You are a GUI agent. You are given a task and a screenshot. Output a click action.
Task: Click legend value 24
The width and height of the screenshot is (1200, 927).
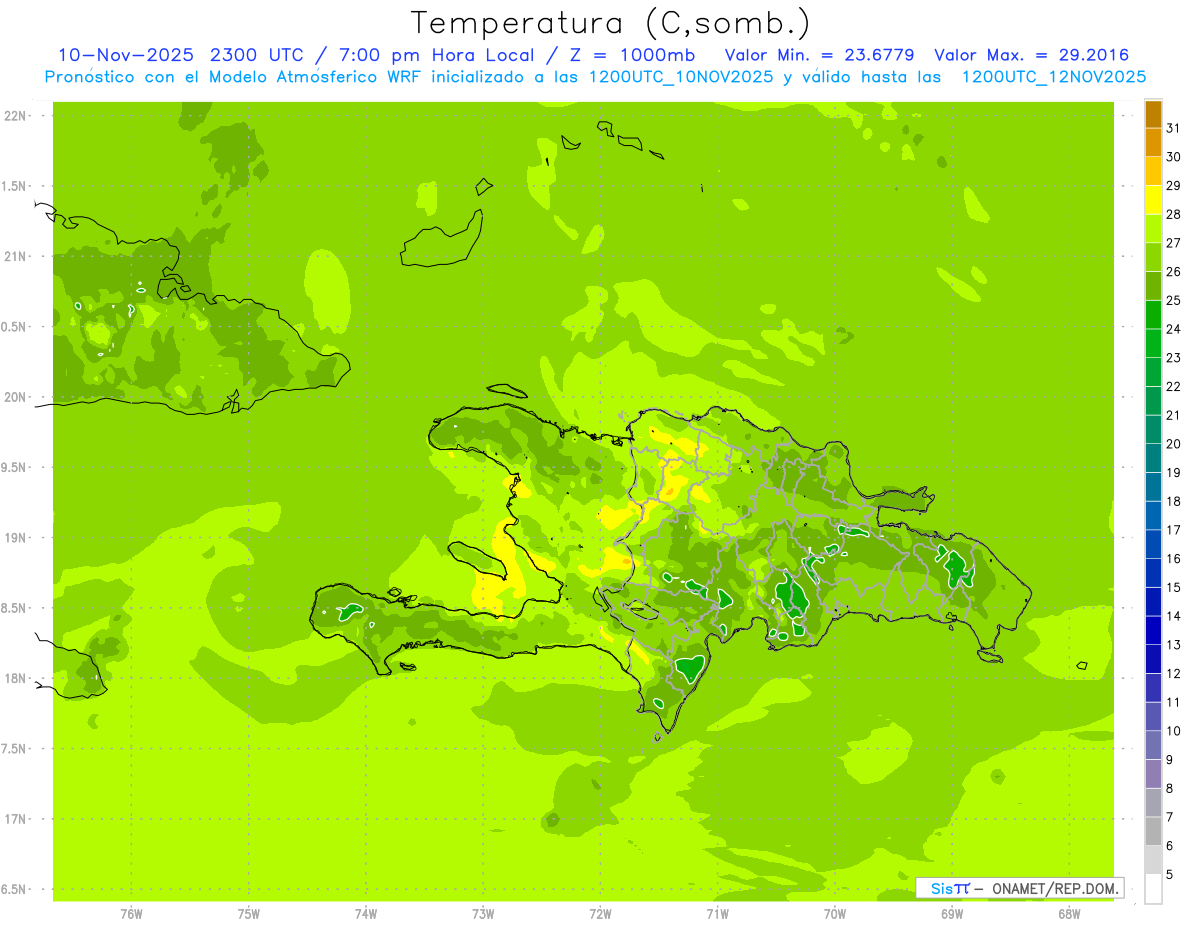tap(1173, 329)
